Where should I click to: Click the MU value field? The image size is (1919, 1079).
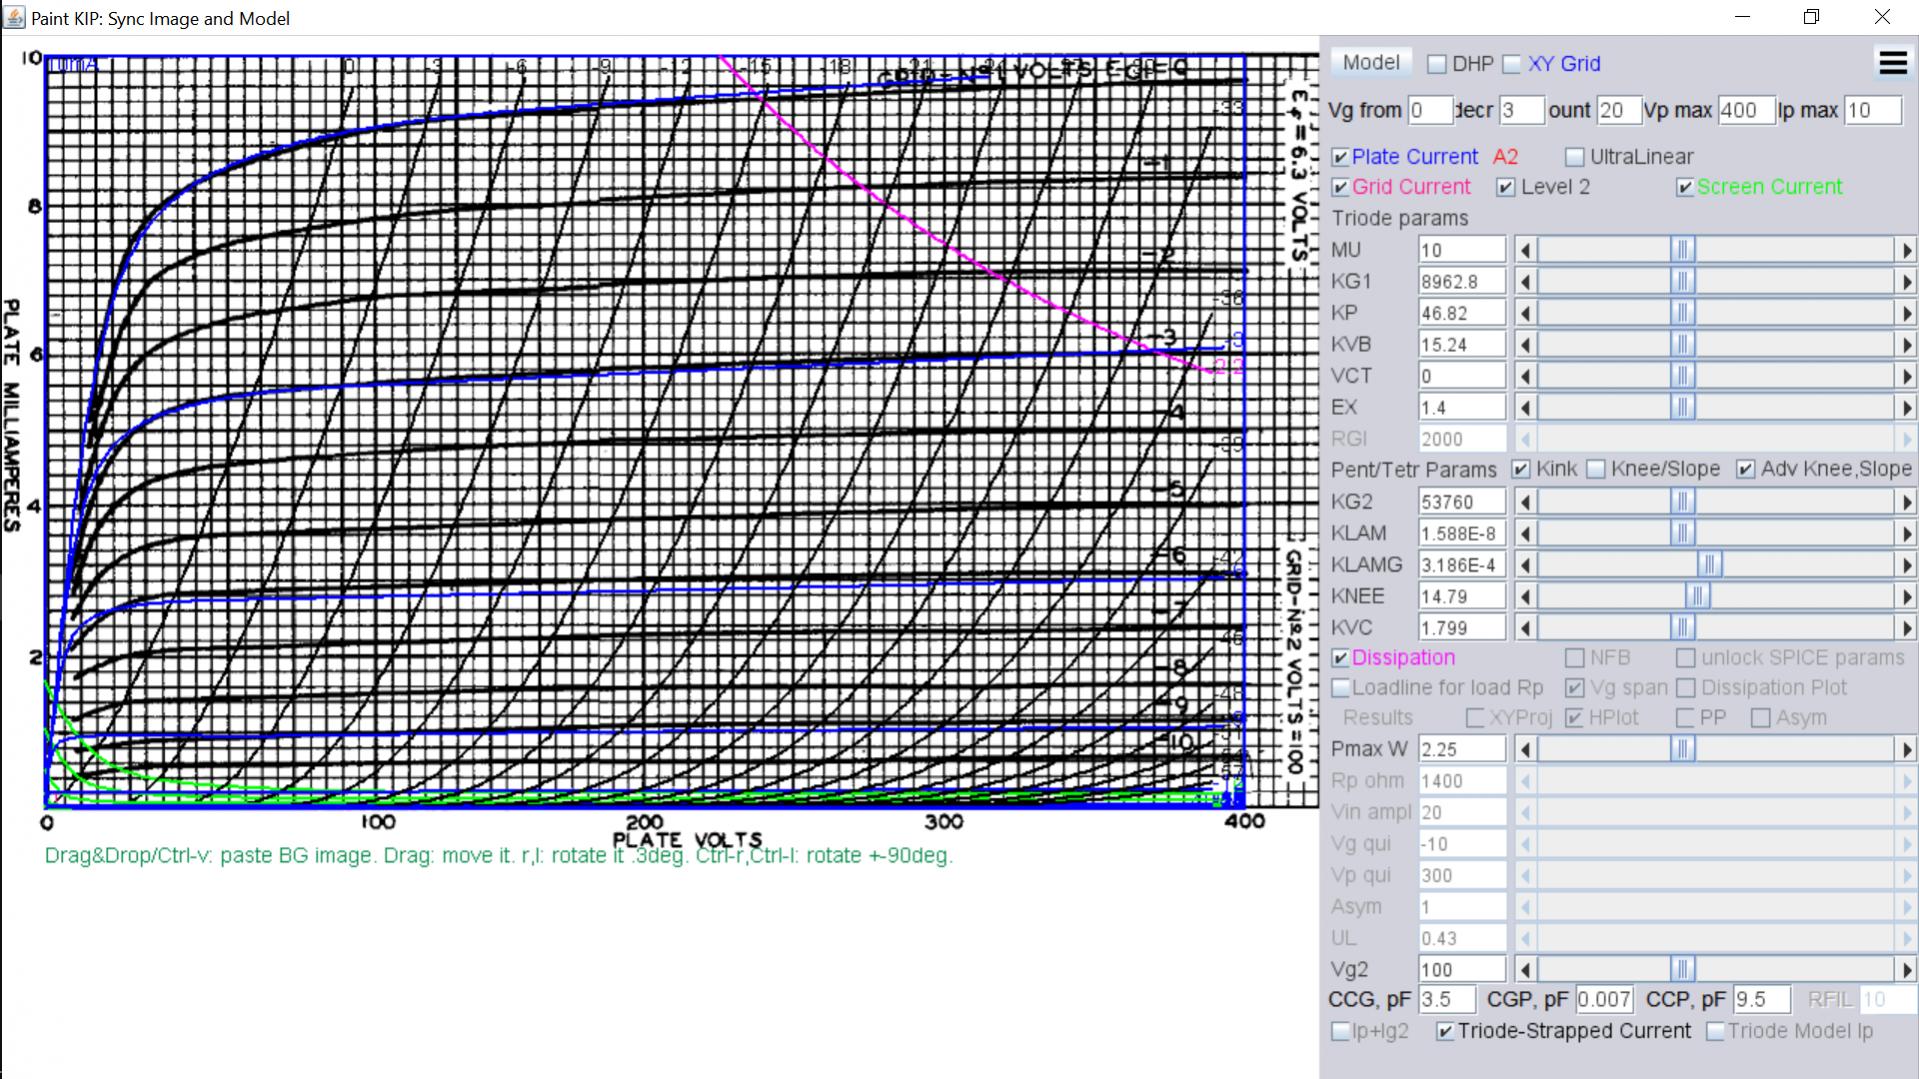pos(1462,250)
